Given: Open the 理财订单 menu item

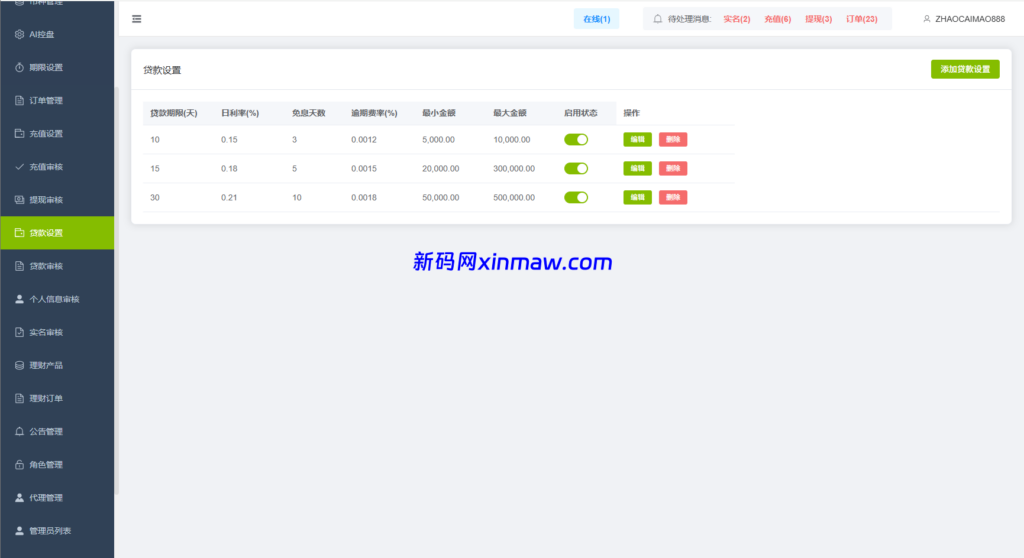Looking at the screenshot, I should (57, 399).
